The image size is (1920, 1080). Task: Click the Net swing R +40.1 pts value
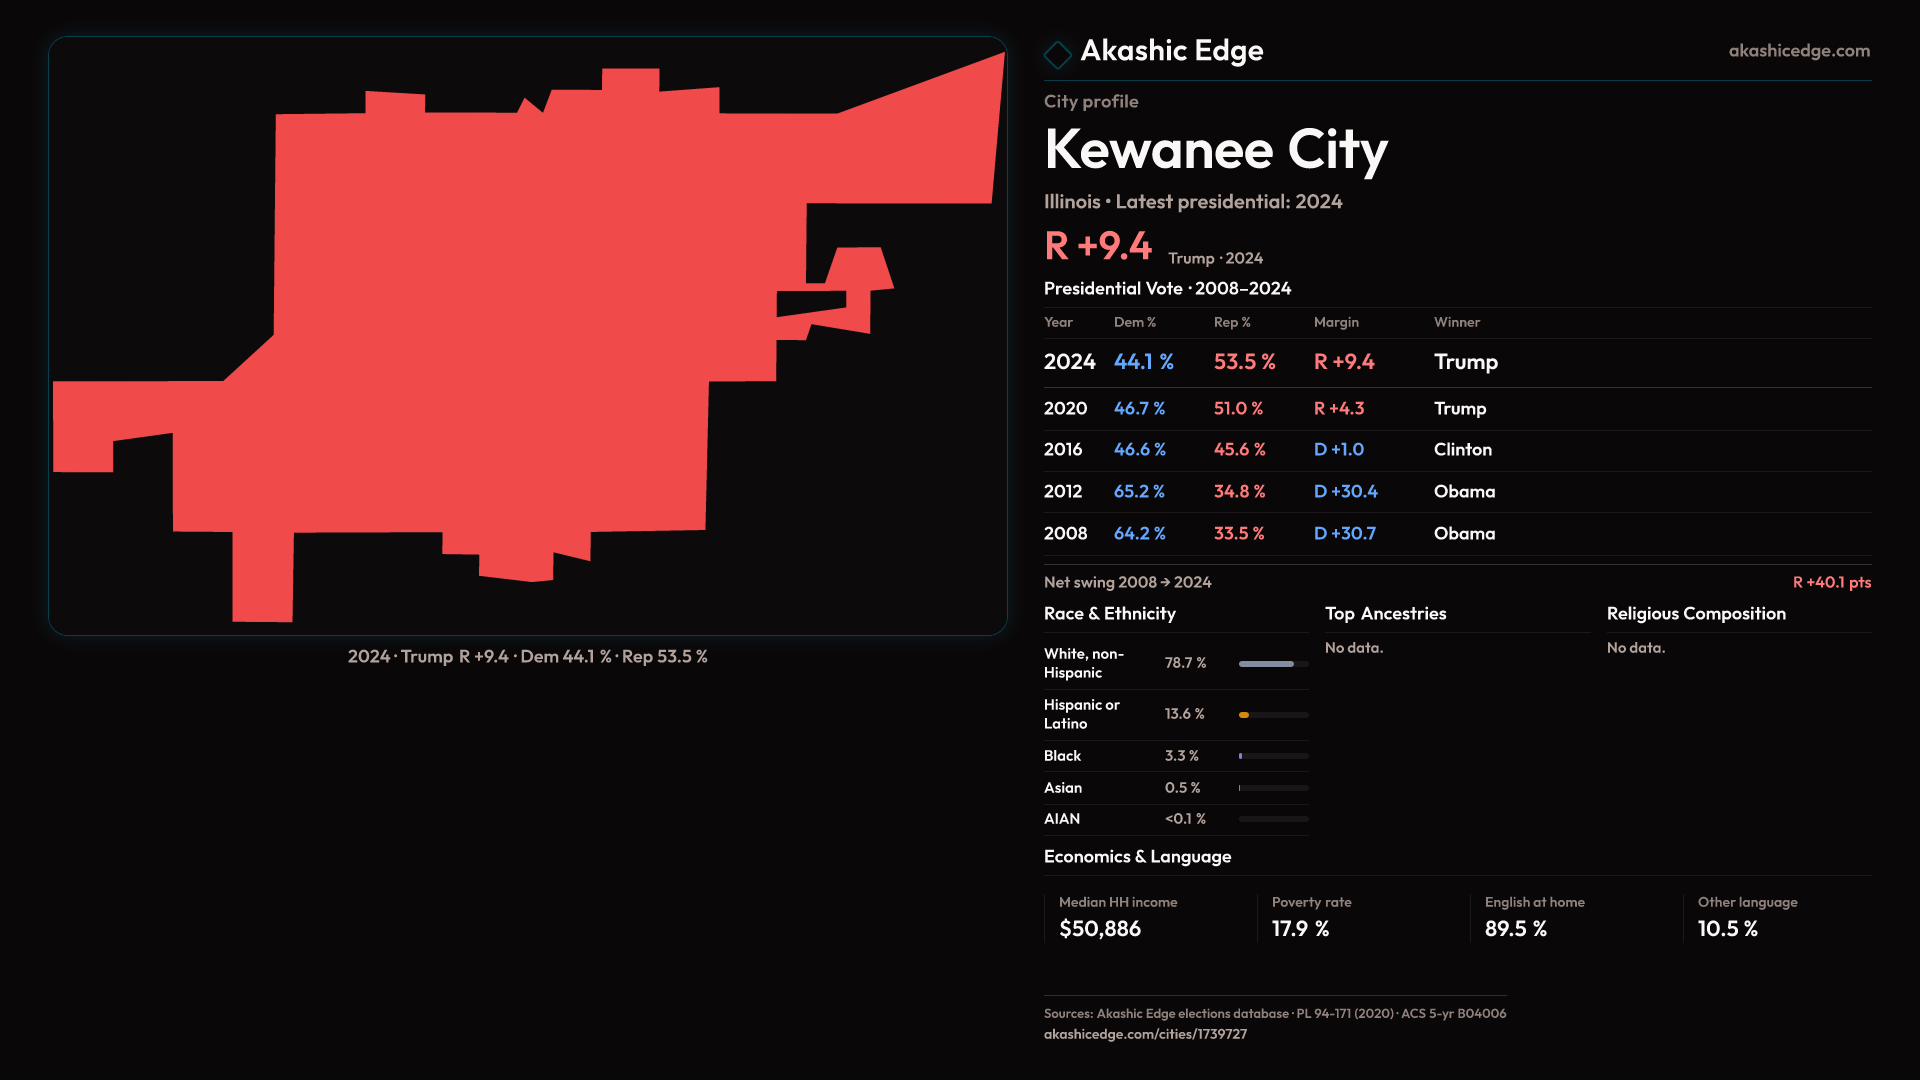pyautogui.click(x=1831, y=583)
